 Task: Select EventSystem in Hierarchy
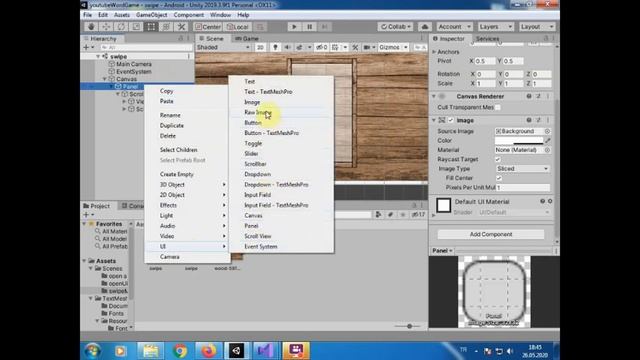tap(133, 71)
